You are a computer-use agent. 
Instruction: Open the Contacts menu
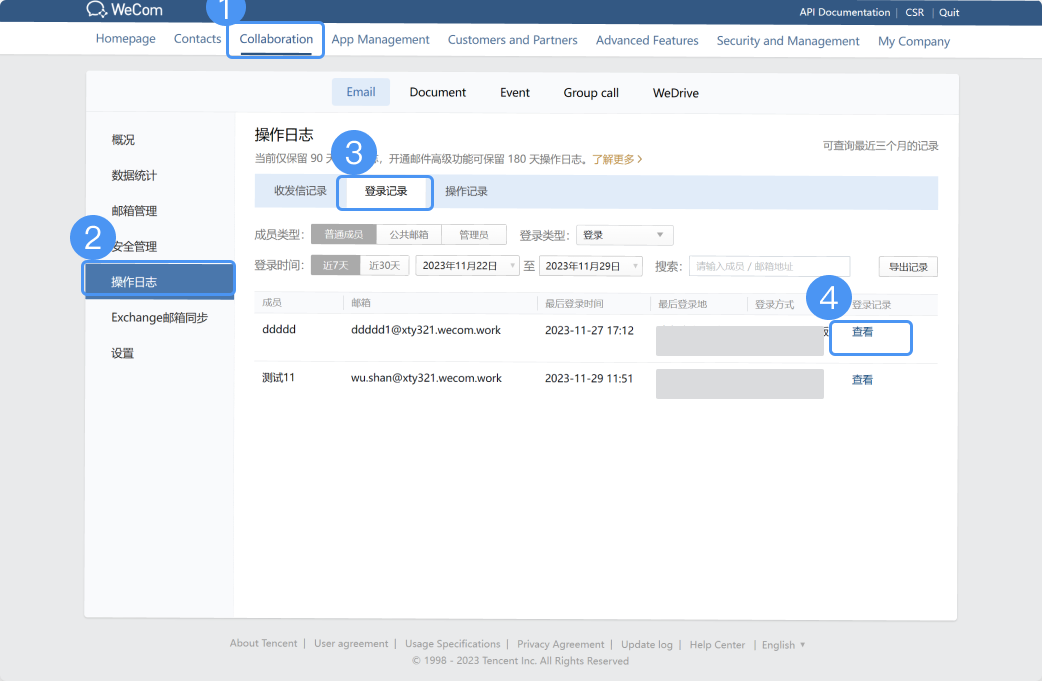pos(197,38)
